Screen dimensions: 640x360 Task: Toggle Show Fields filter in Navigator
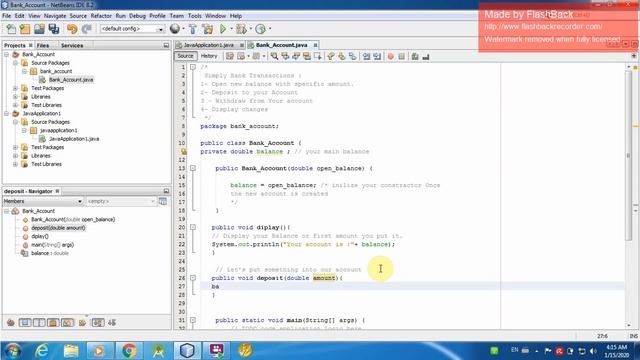25,323
